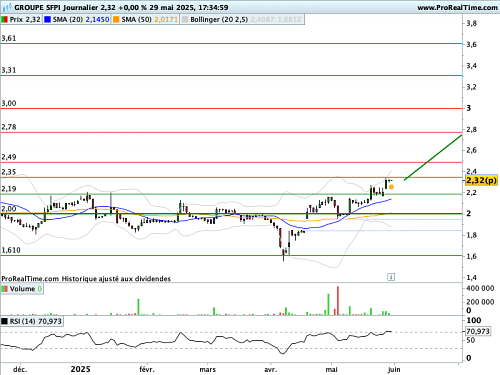
Task: Click the yellow 2,32(p) price tag
Action: tap(481, 181)
